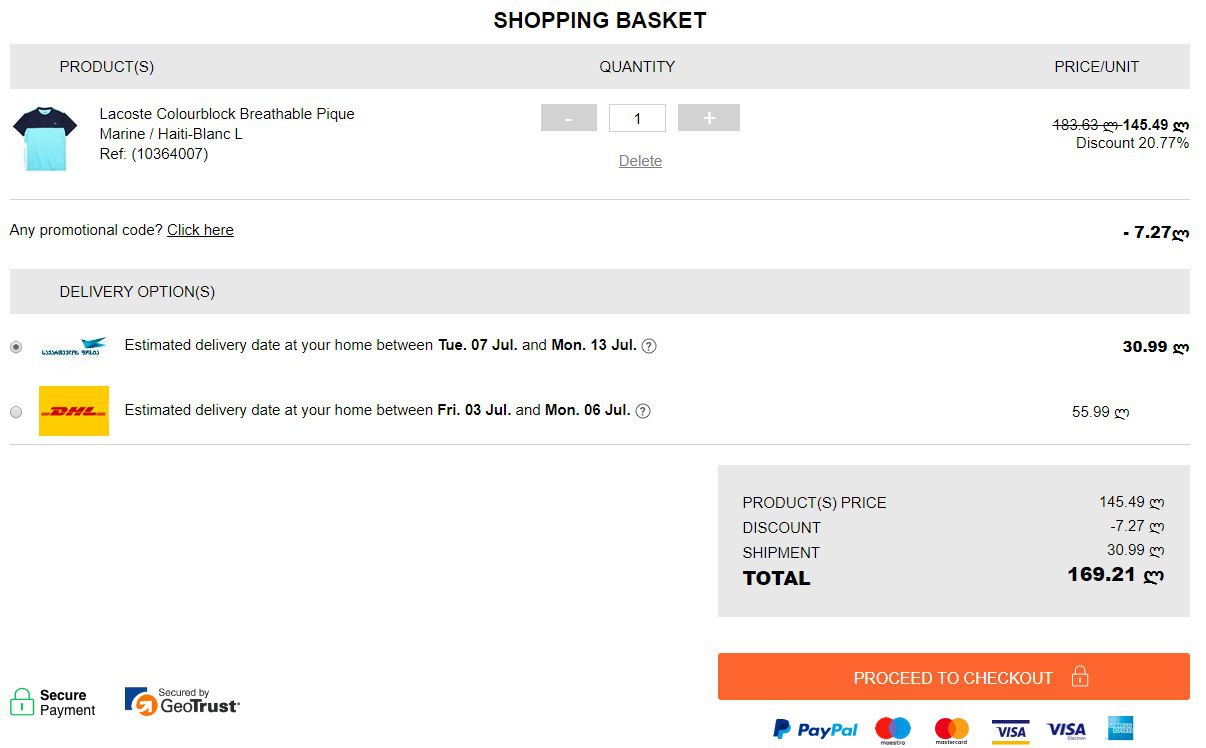Open help icon for Georgian Post delivery
This screenshot has width=1206, height=748.
(649, 346)
